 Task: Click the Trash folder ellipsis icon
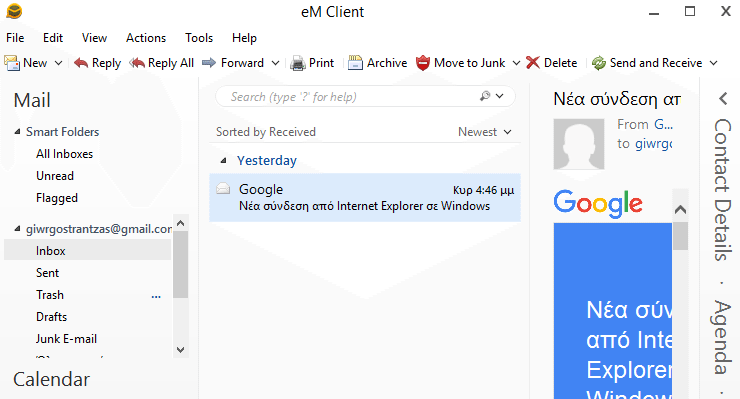[x=156, y=297]
